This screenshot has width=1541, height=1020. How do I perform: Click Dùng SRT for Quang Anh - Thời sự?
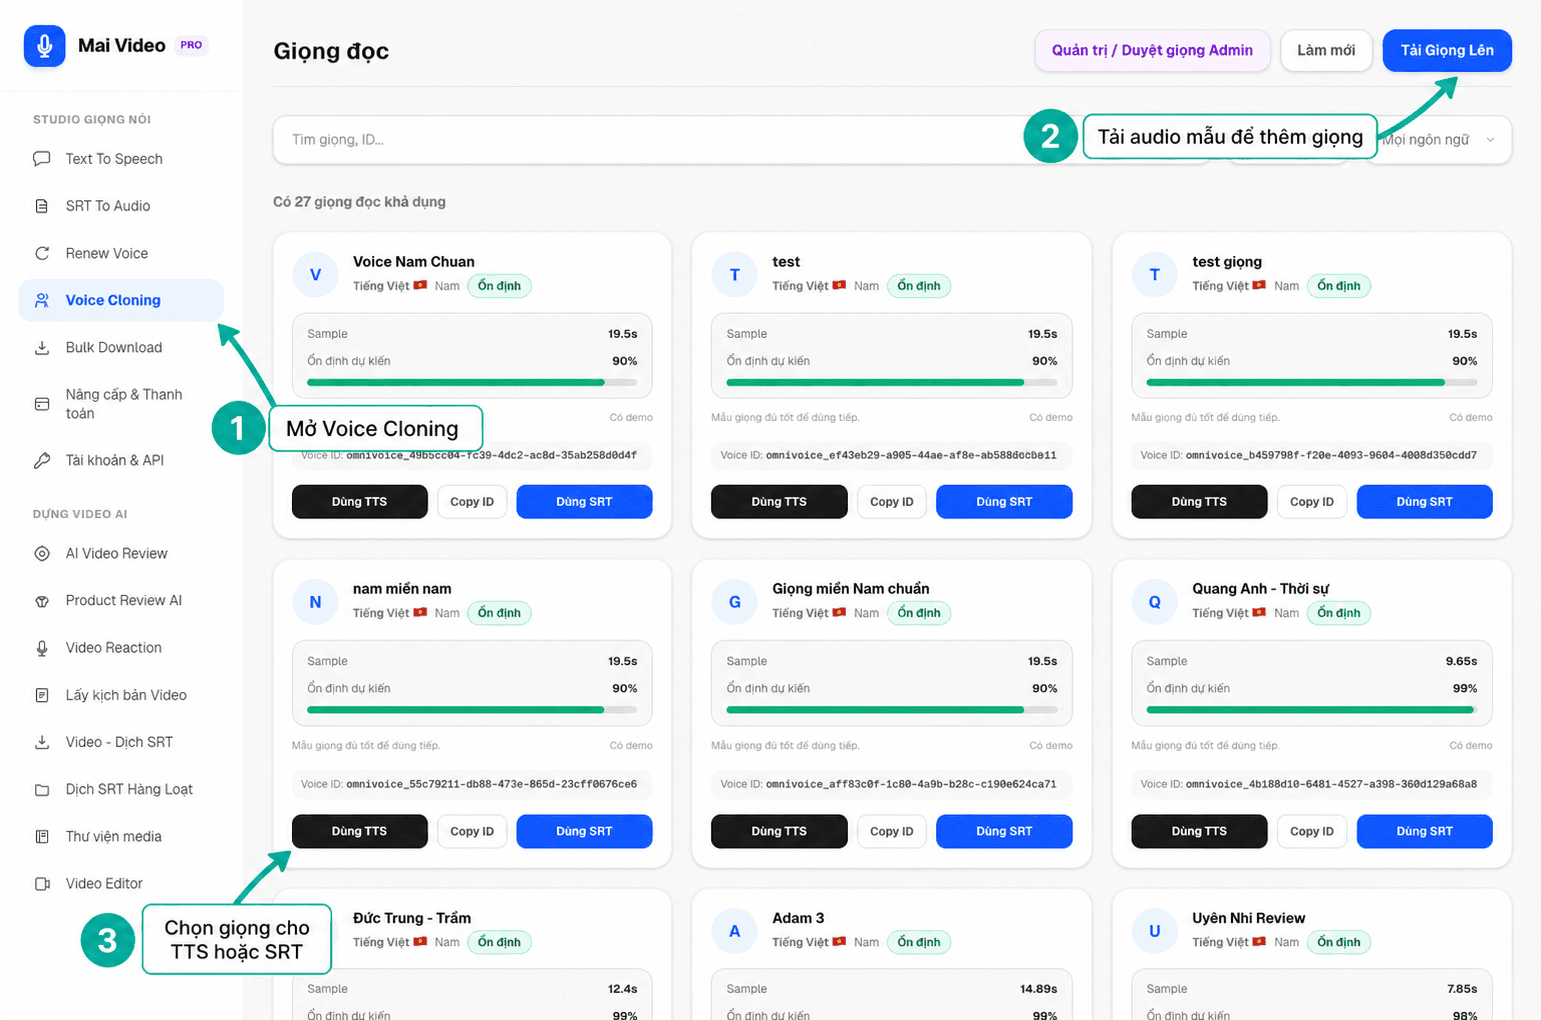(1424, 831)
